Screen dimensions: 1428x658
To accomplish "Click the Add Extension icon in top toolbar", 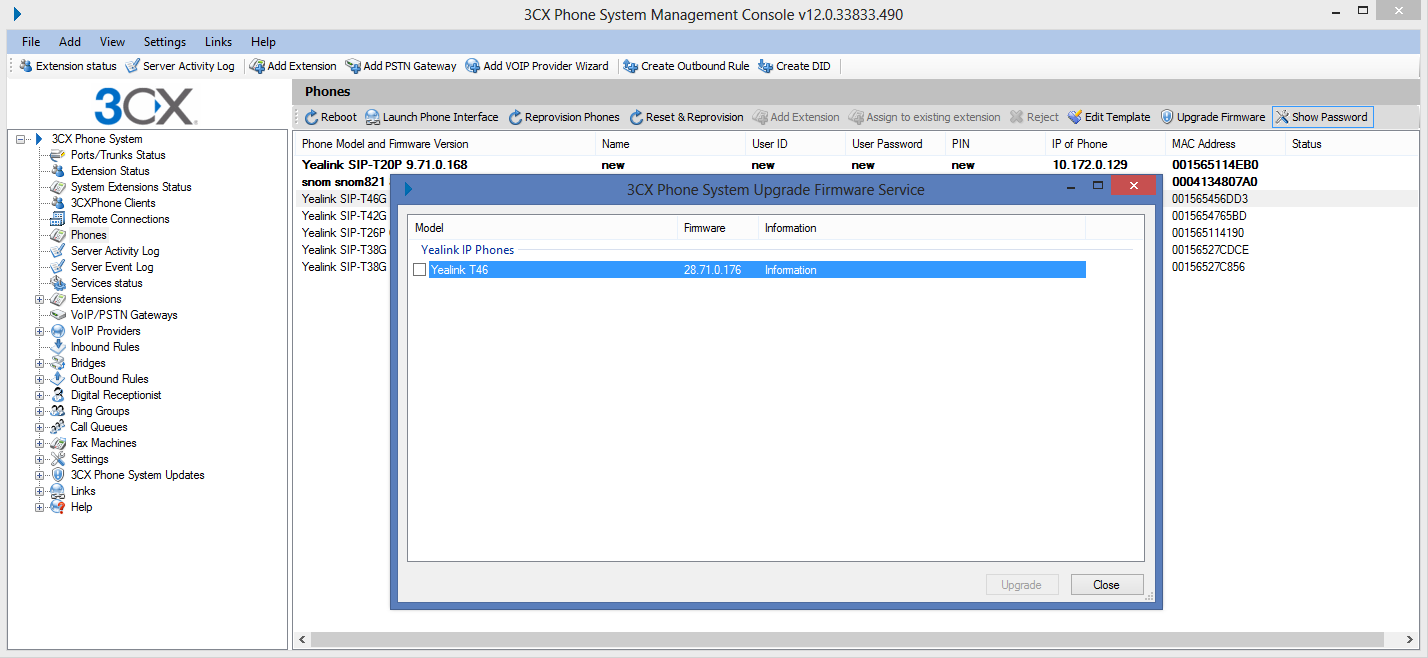I will tap(257, 66).
